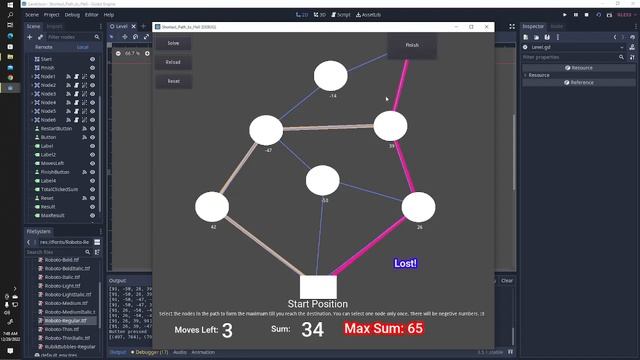Open the signal icon on RestartButton row
Viewport: 640px width, 360px height.
(84, 129)
